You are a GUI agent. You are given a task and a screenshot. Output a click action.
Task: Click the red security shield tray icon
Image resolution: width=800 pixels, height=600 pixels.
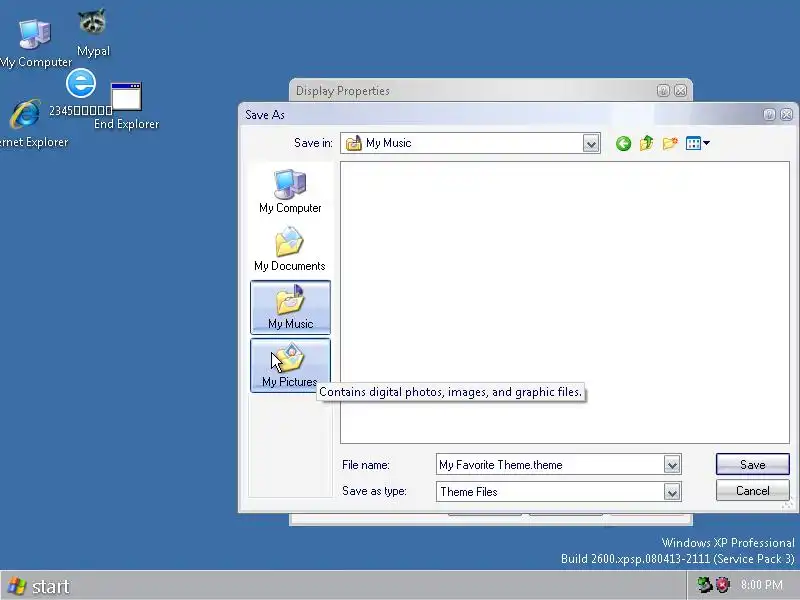pos(722,585)
